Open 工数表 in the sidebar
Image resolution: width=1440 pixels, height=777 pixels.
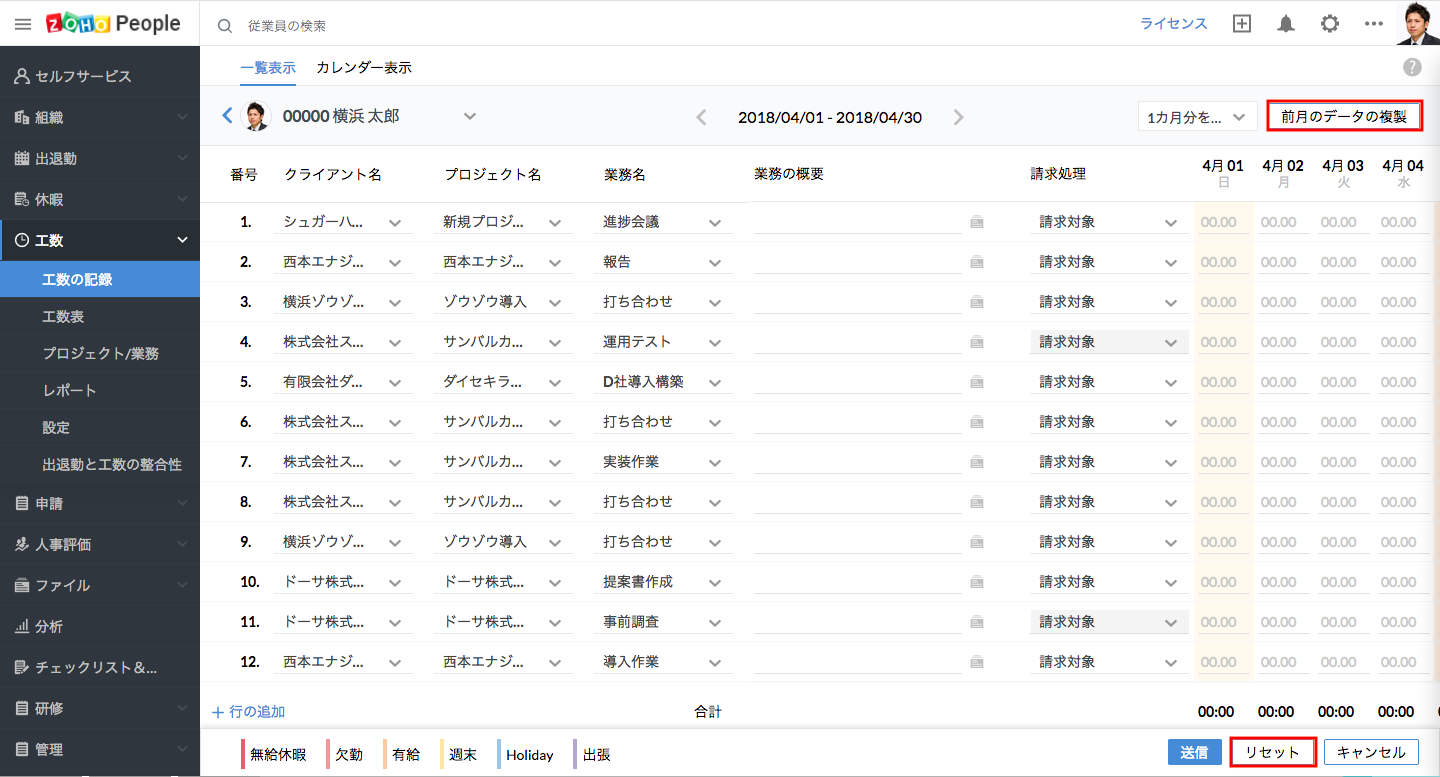[63, 316]
